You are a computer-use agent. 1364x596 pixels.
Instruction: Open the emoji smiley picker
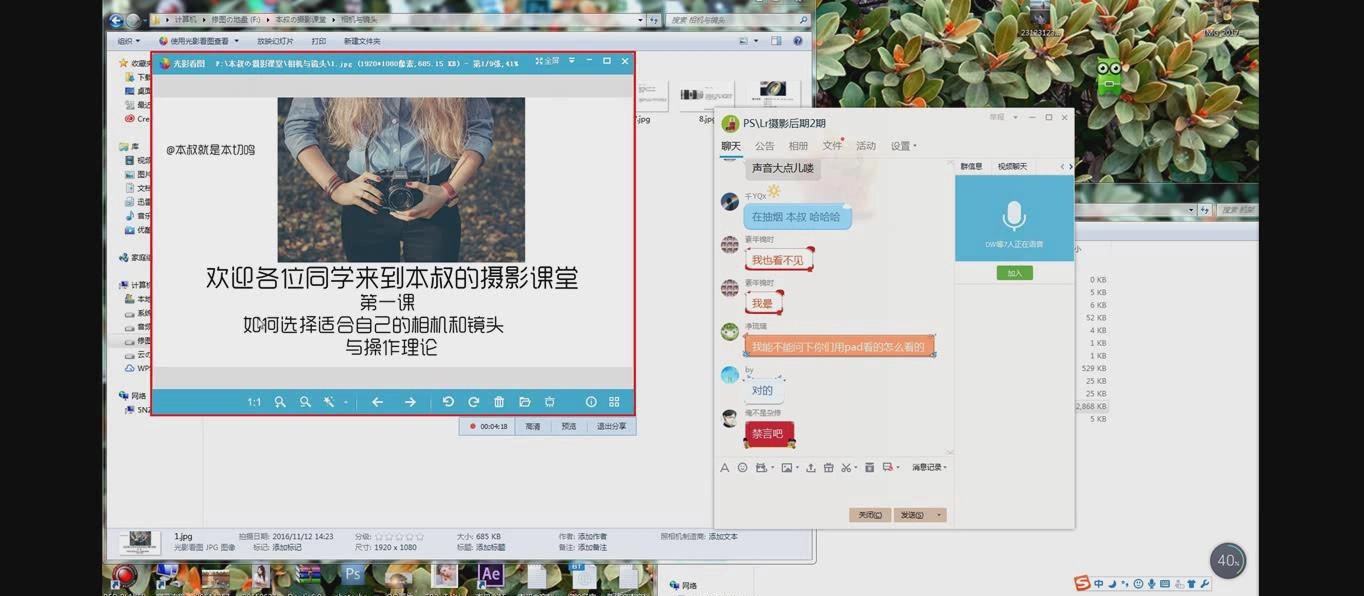point(742,467)
